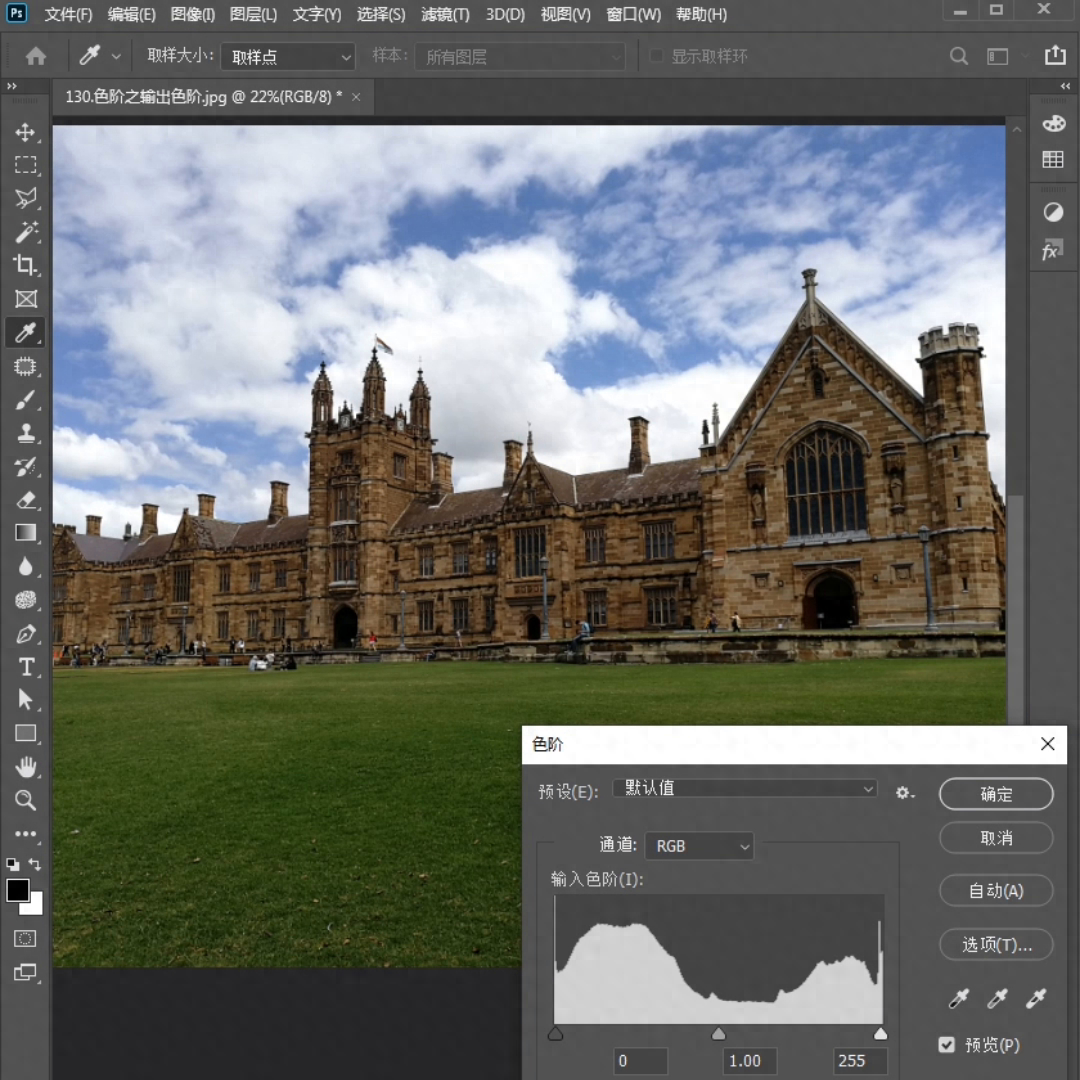
Task: Select the Brush tool
Action: [x=25, y=400]
